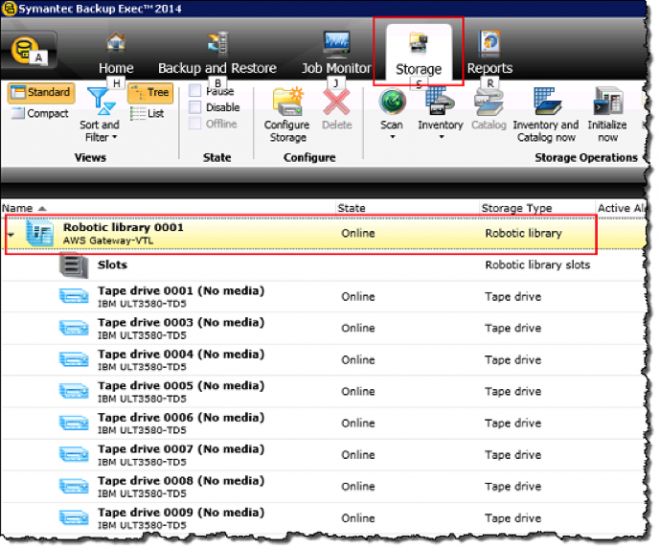Click the Robotic library 0001 icon
The height and width of the screenshot is (550, 660).
(40, 233)
